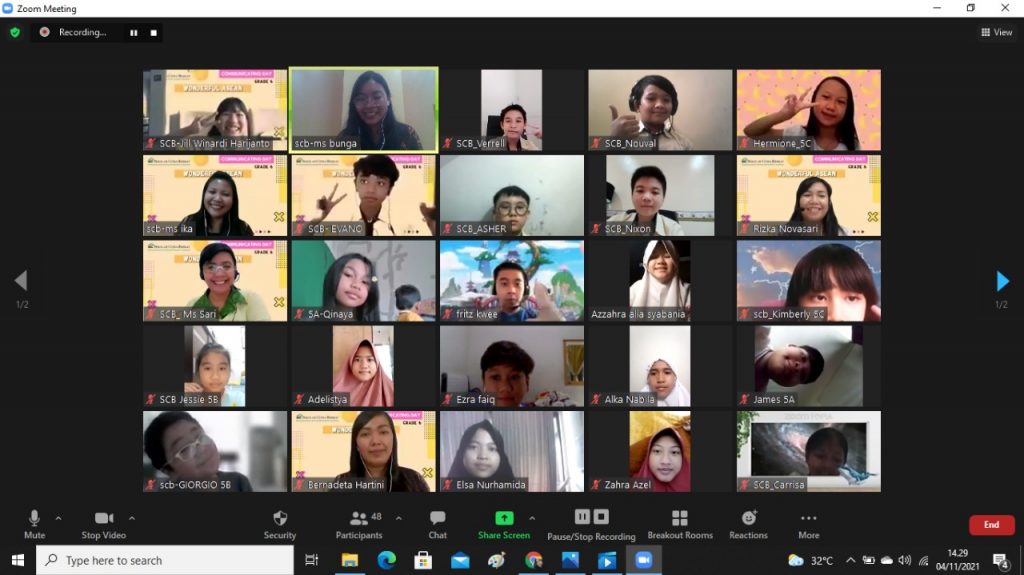Screen dimensions: 1024x575
Task: Open the Reactions emoji menu
Action: [x=748, y=523]
